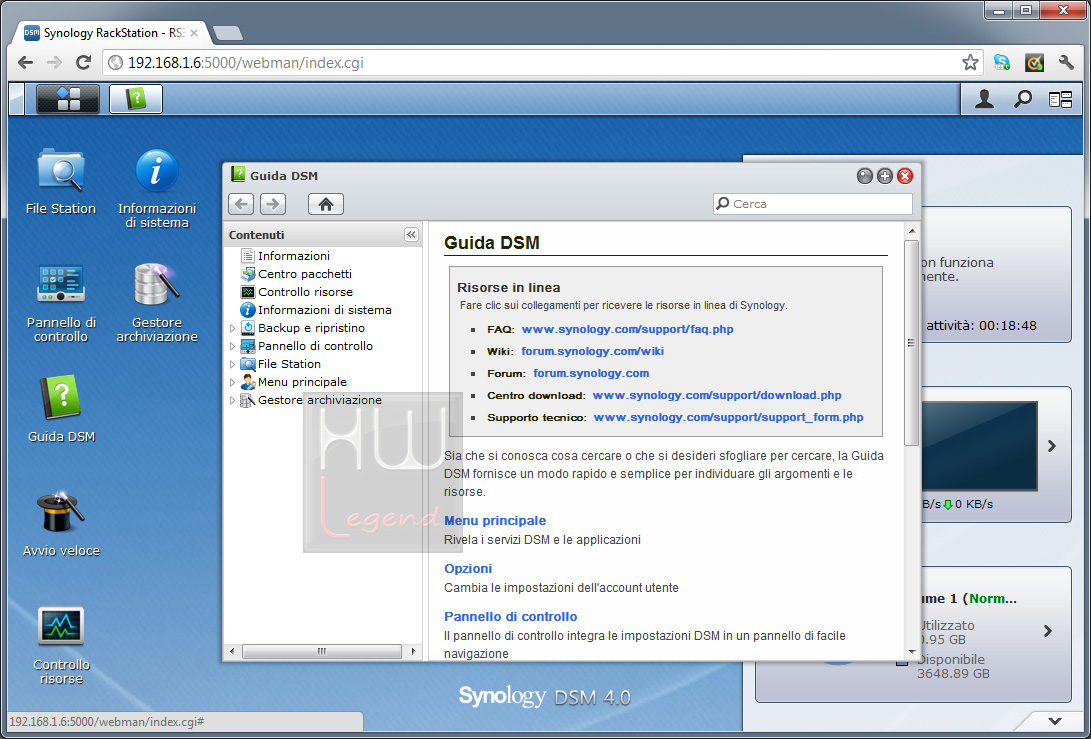Open the user options icon
The height and width of the screenshot is (739, 1091).
coord(984,100)
